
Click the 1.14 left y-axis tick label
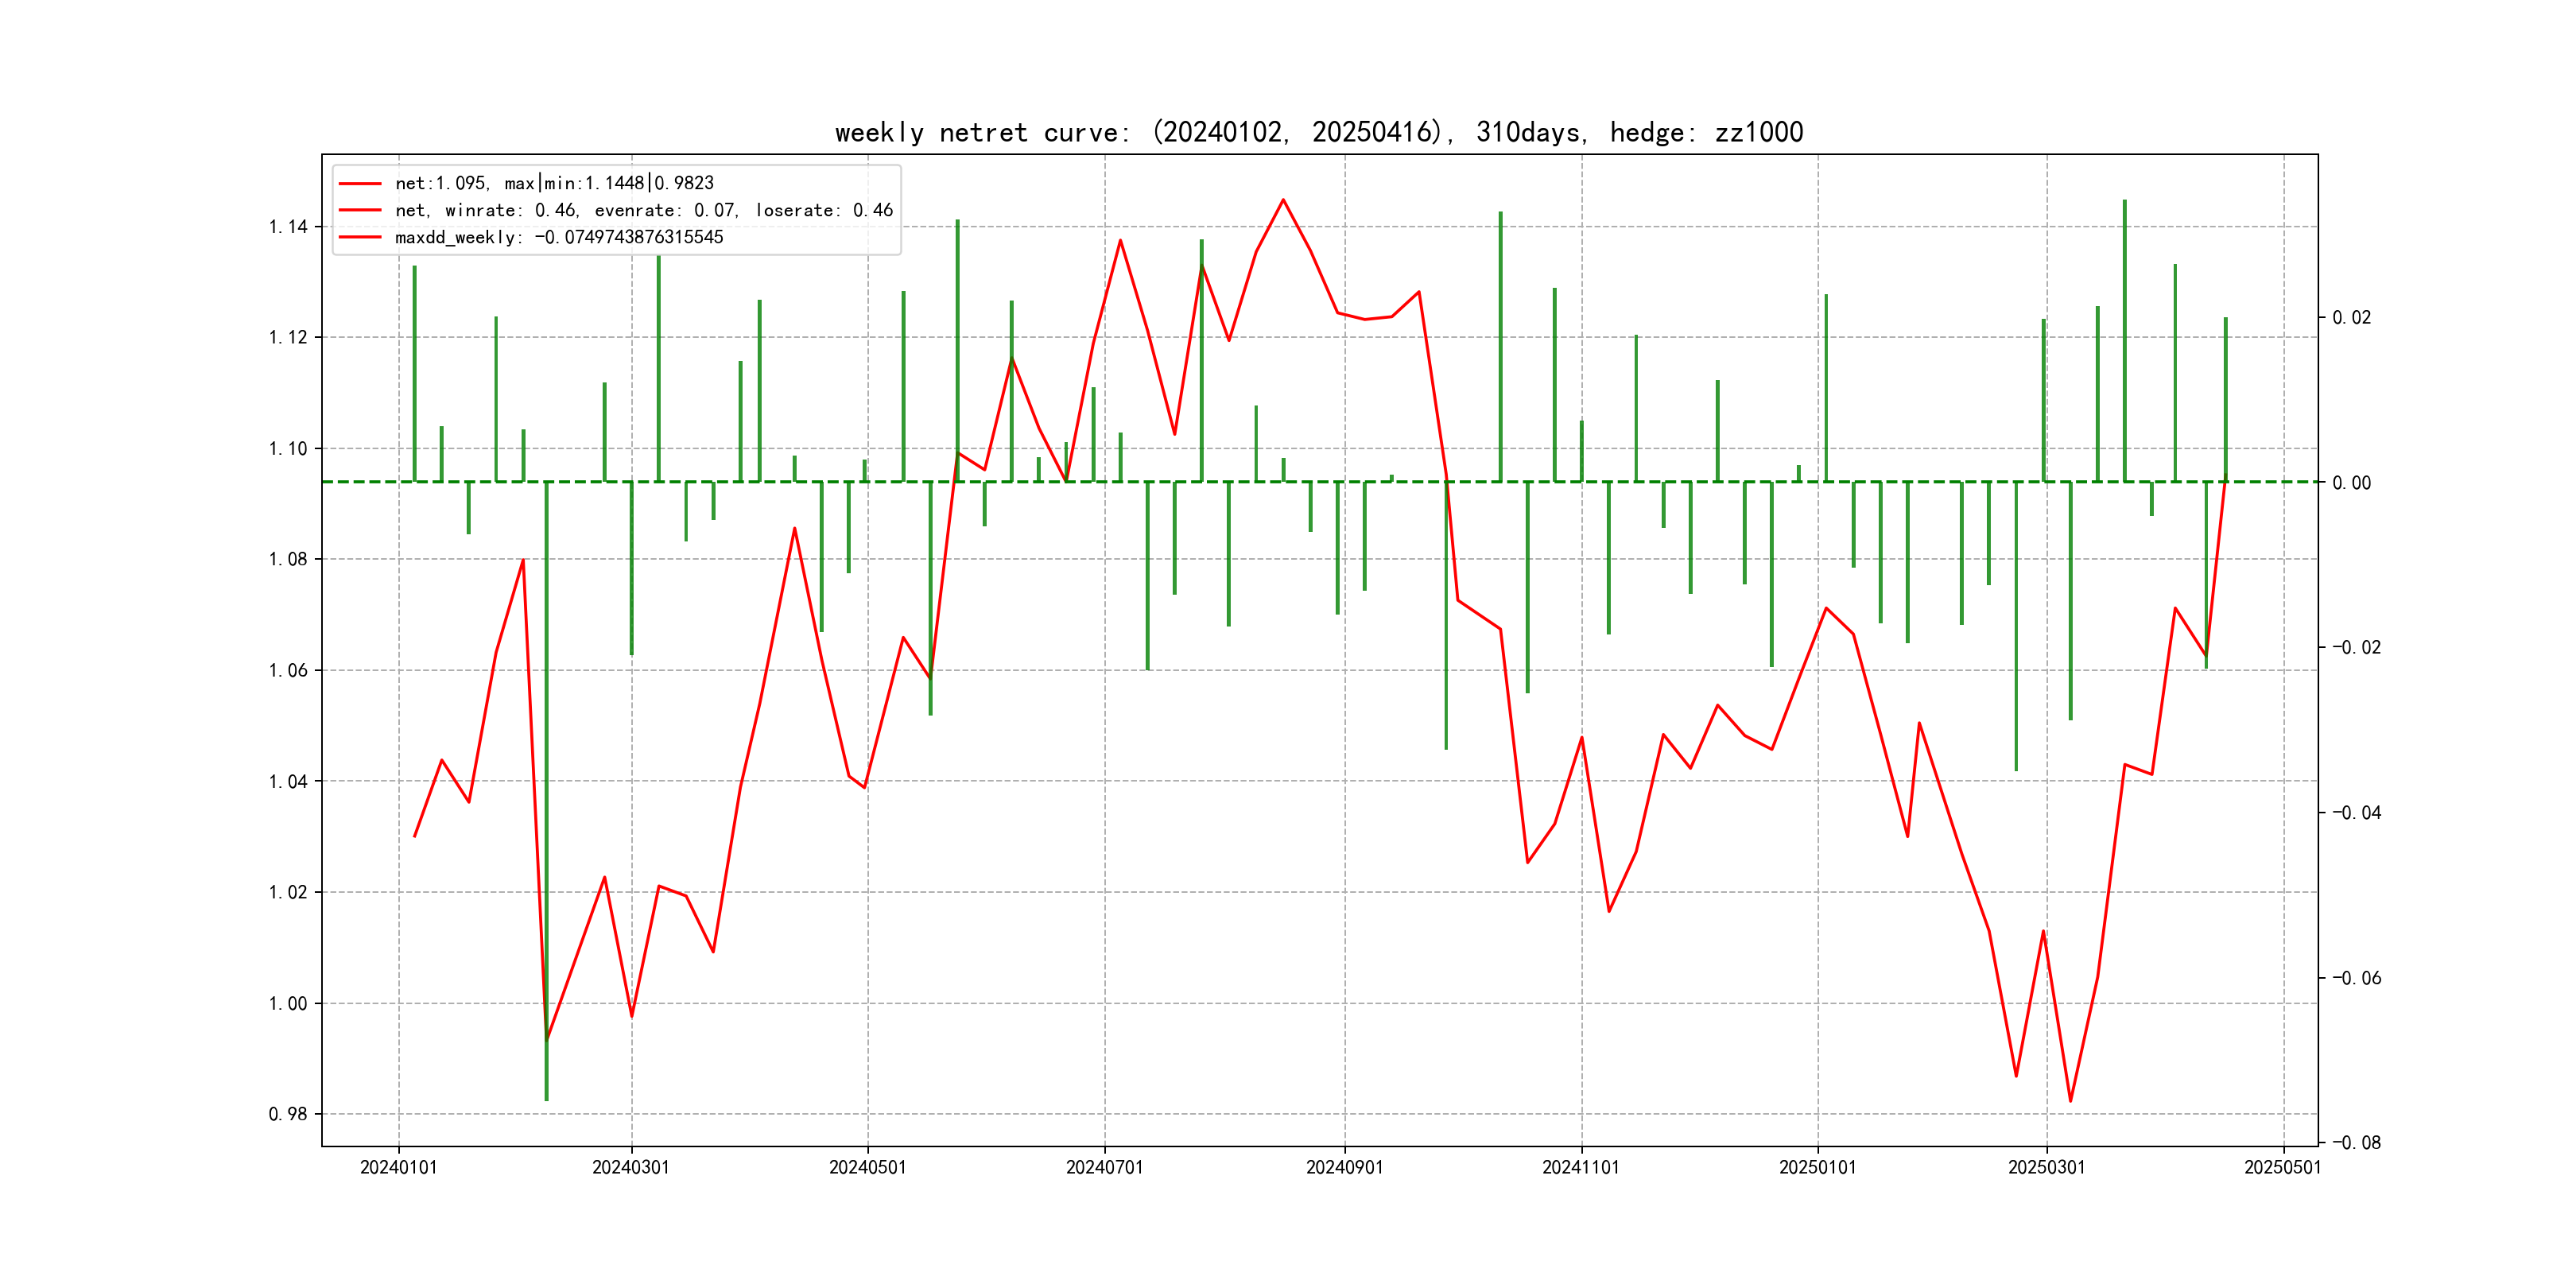pos(288,227)
